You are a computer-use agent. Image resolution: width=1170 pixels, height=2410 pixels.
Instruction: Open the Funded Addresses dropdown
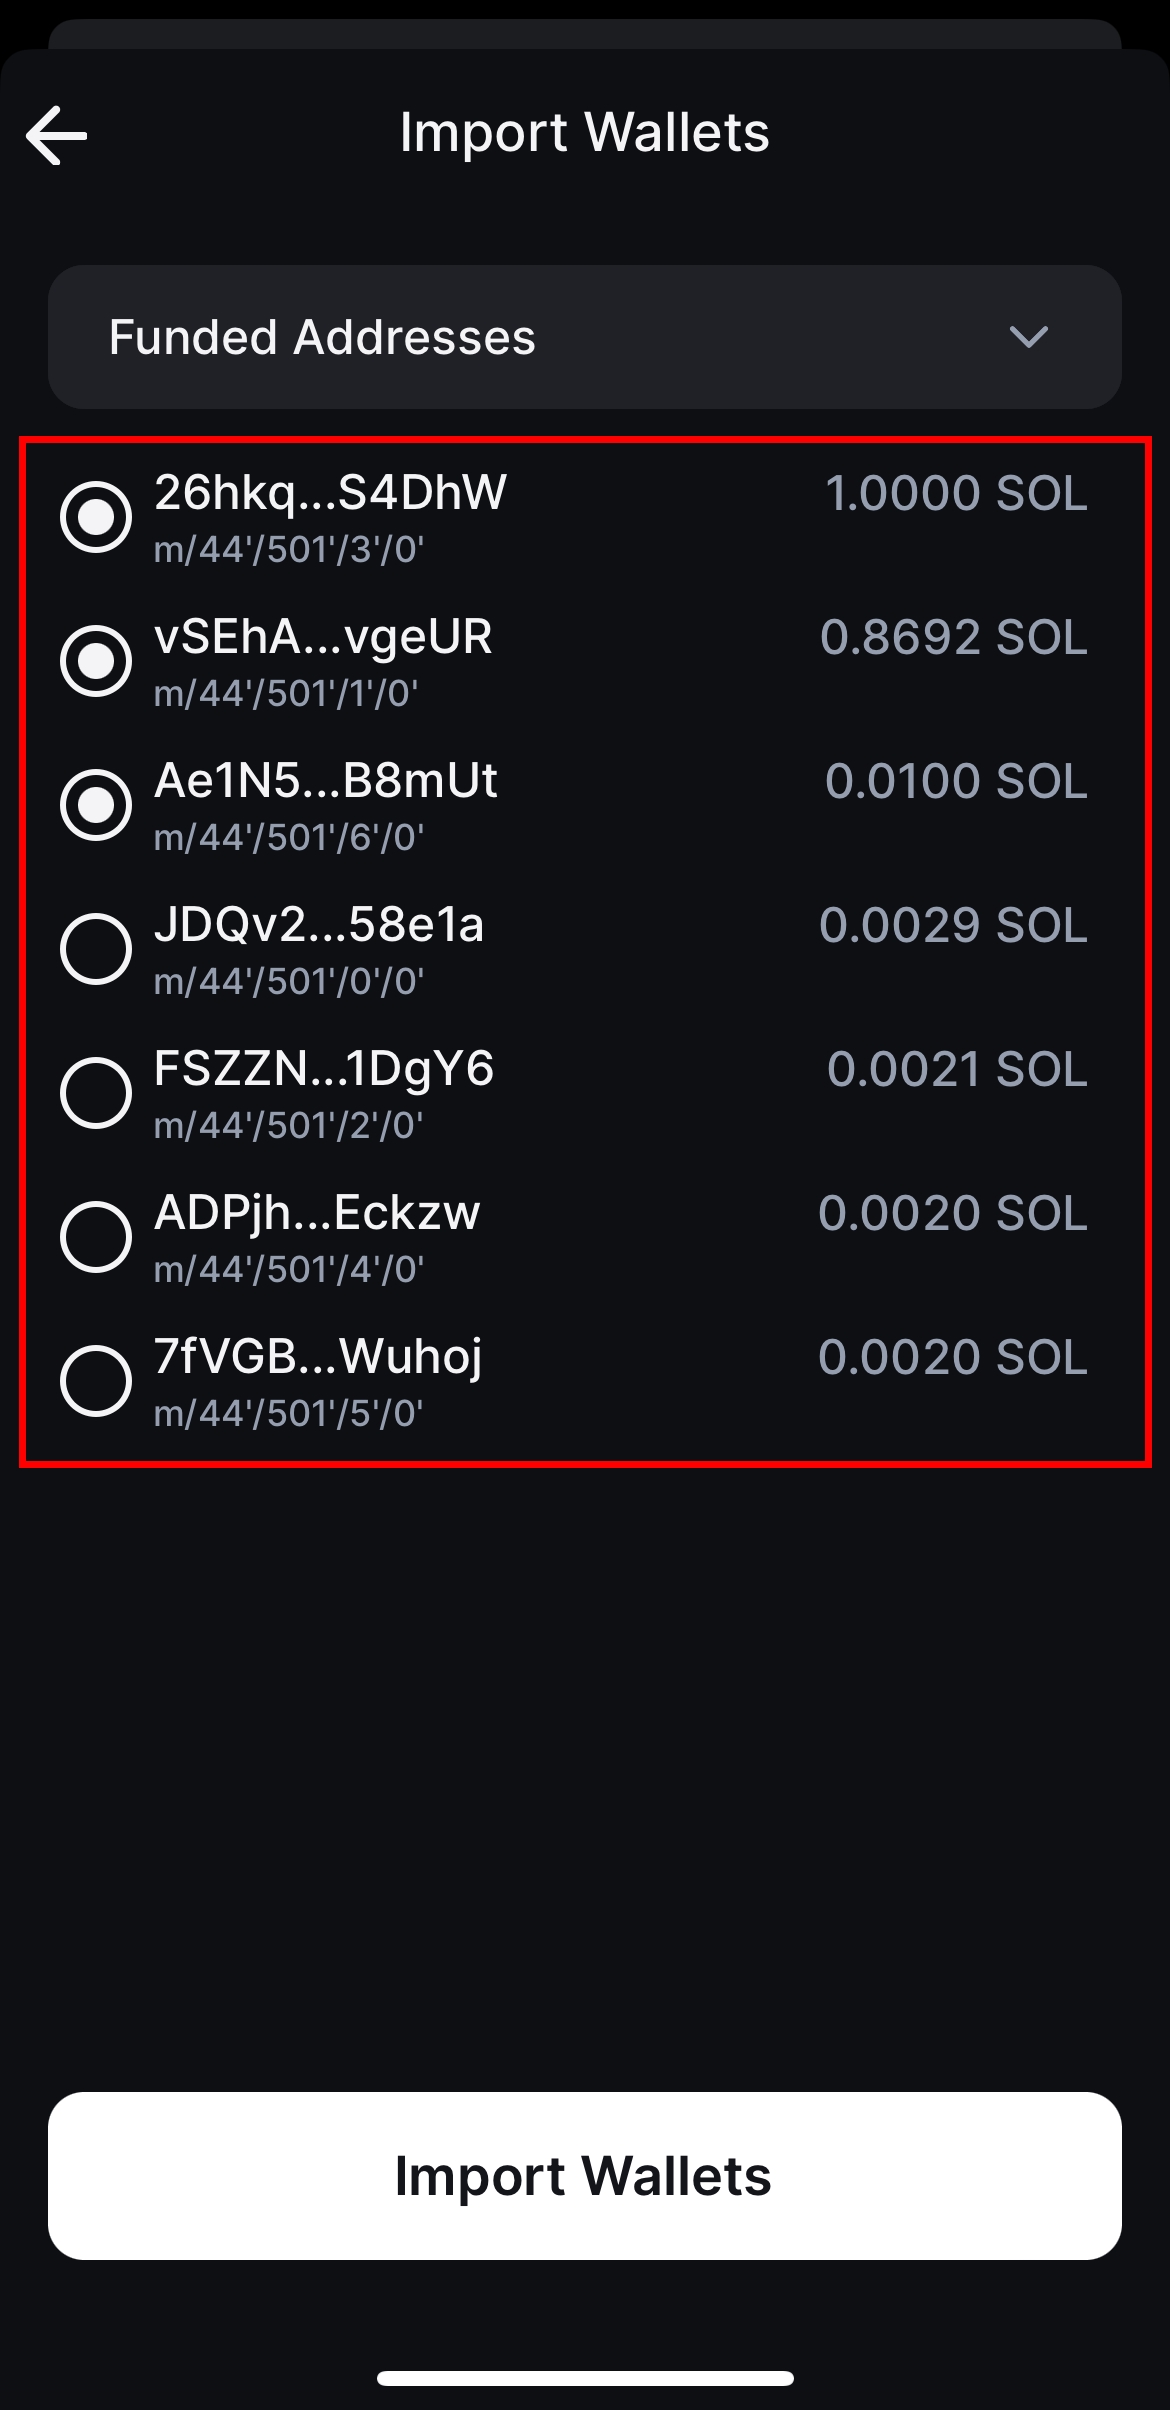coord(584,337)
